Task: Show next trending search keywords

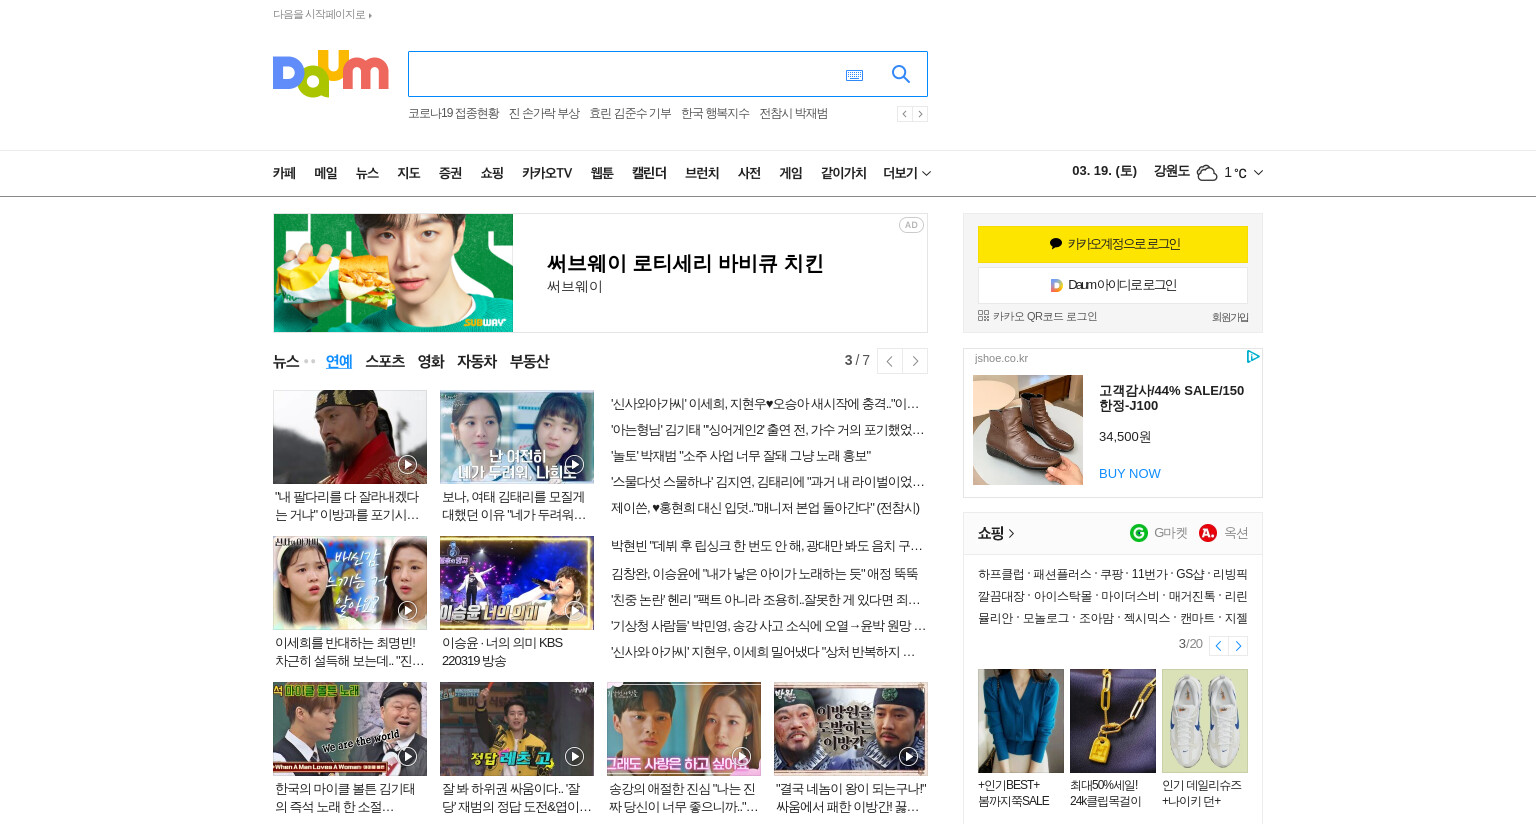Action: [920, 114]
